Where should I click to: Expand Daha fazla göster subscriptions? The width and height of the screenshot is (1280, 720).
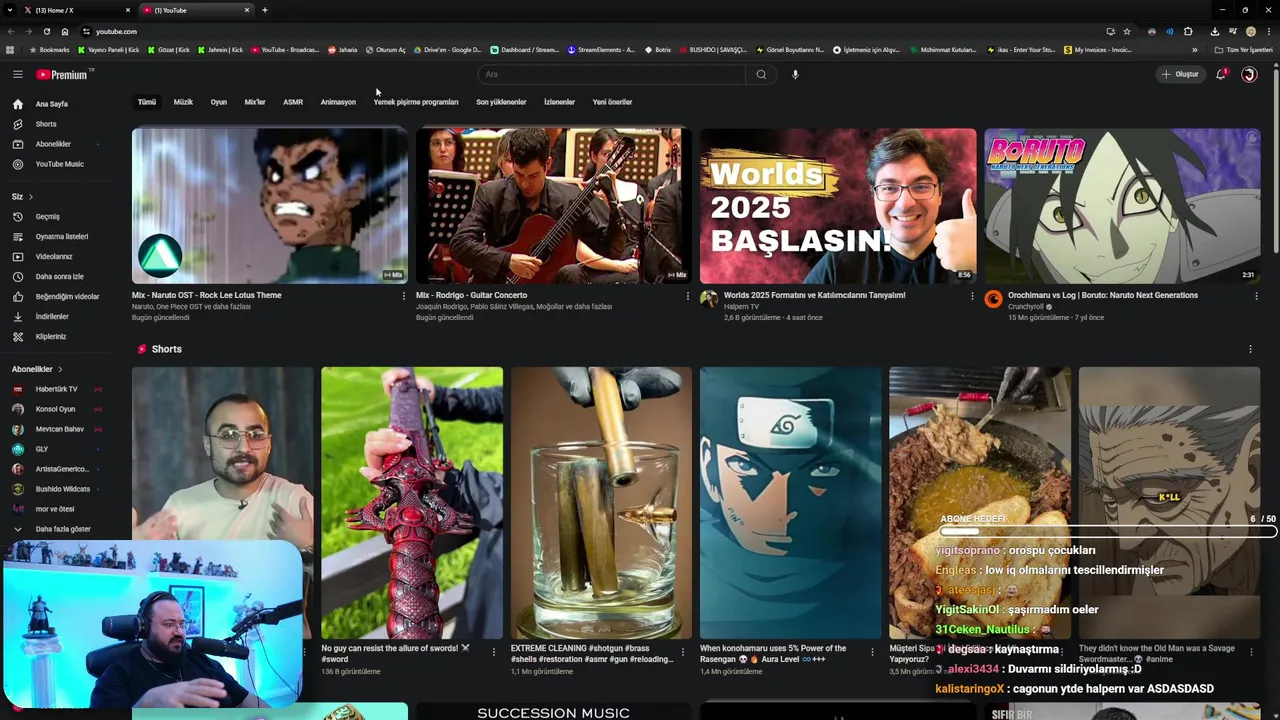coord(63,529)
